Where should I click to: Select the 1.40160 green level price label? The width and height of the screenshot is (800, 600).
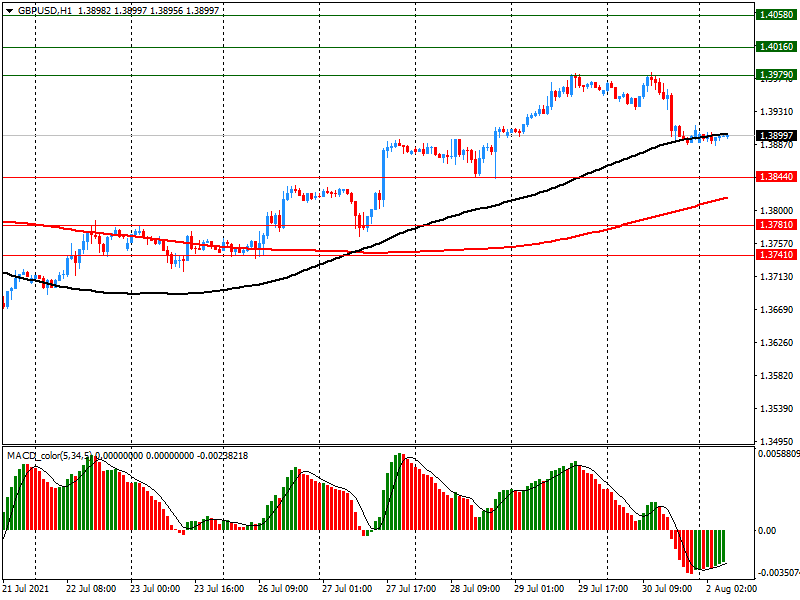776,47
